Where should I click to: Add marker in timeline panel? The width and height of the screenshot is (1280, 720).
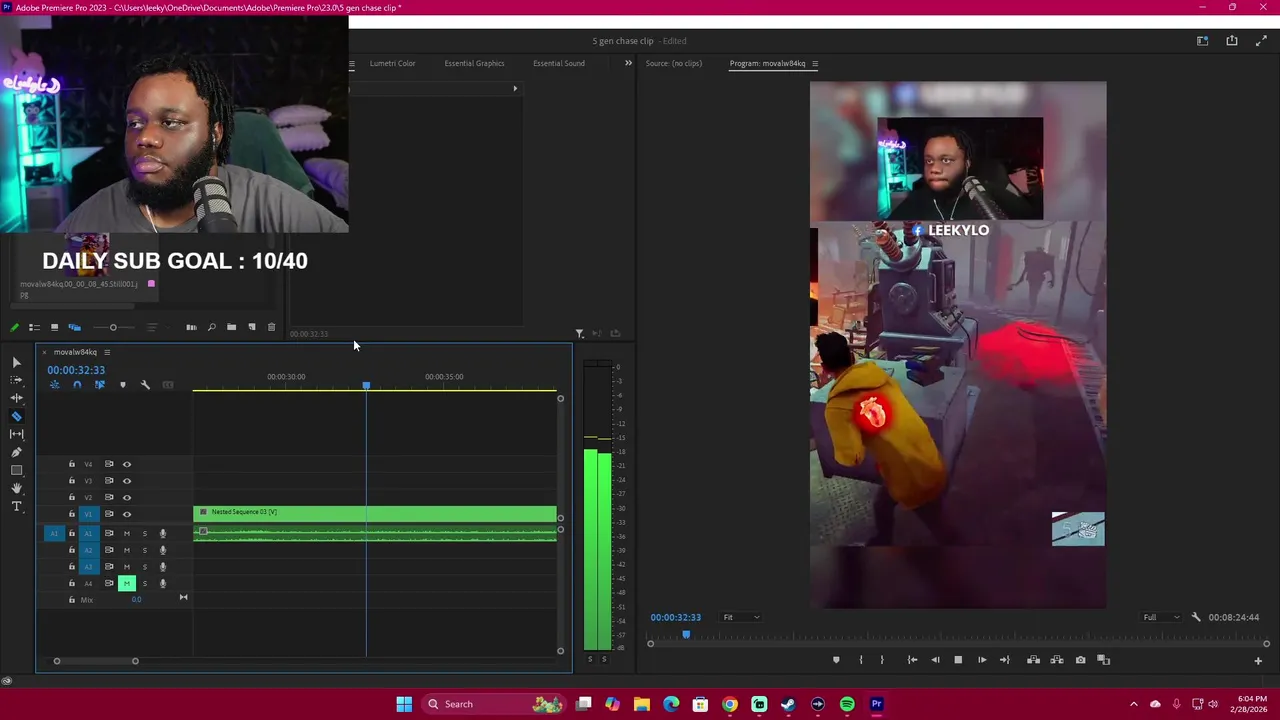click(x=123, y=385)
